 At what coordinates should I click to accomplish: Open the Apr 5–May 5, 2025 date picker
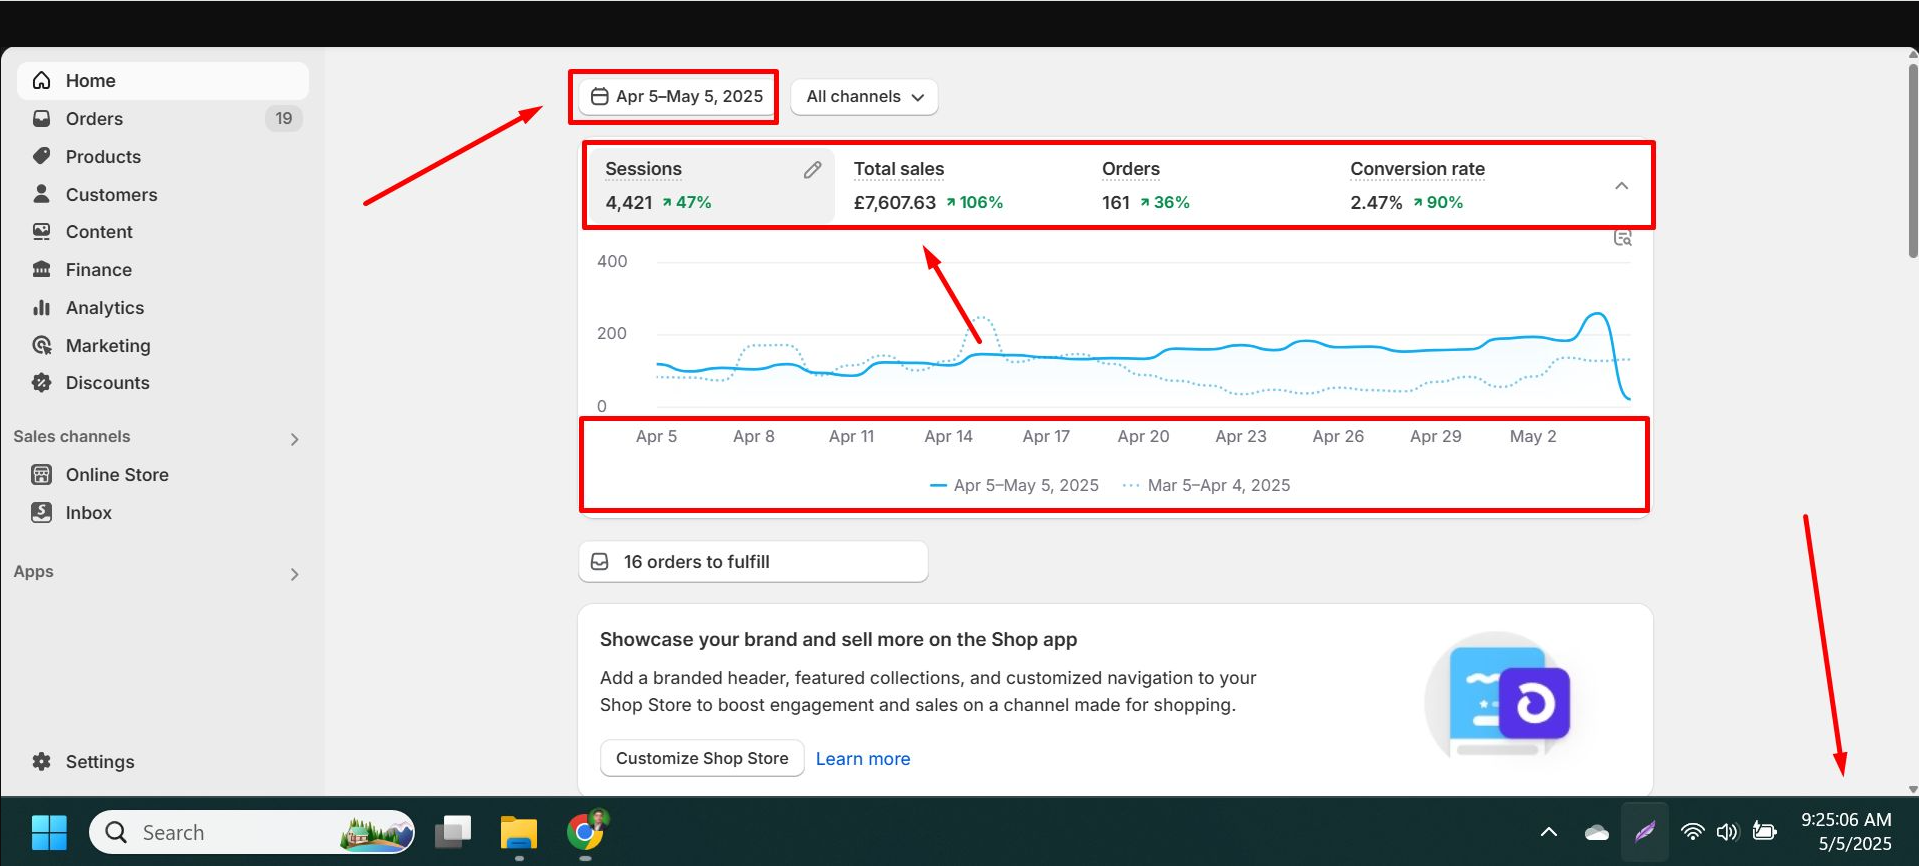click(677, 97)
